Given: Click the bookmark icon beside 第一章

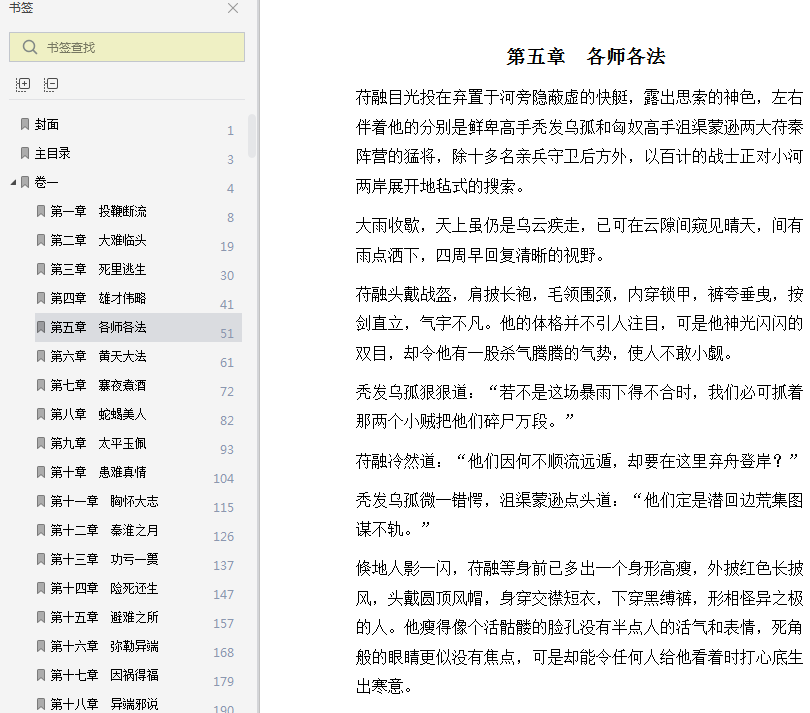Looking at the screenshot, I should 41,211.
